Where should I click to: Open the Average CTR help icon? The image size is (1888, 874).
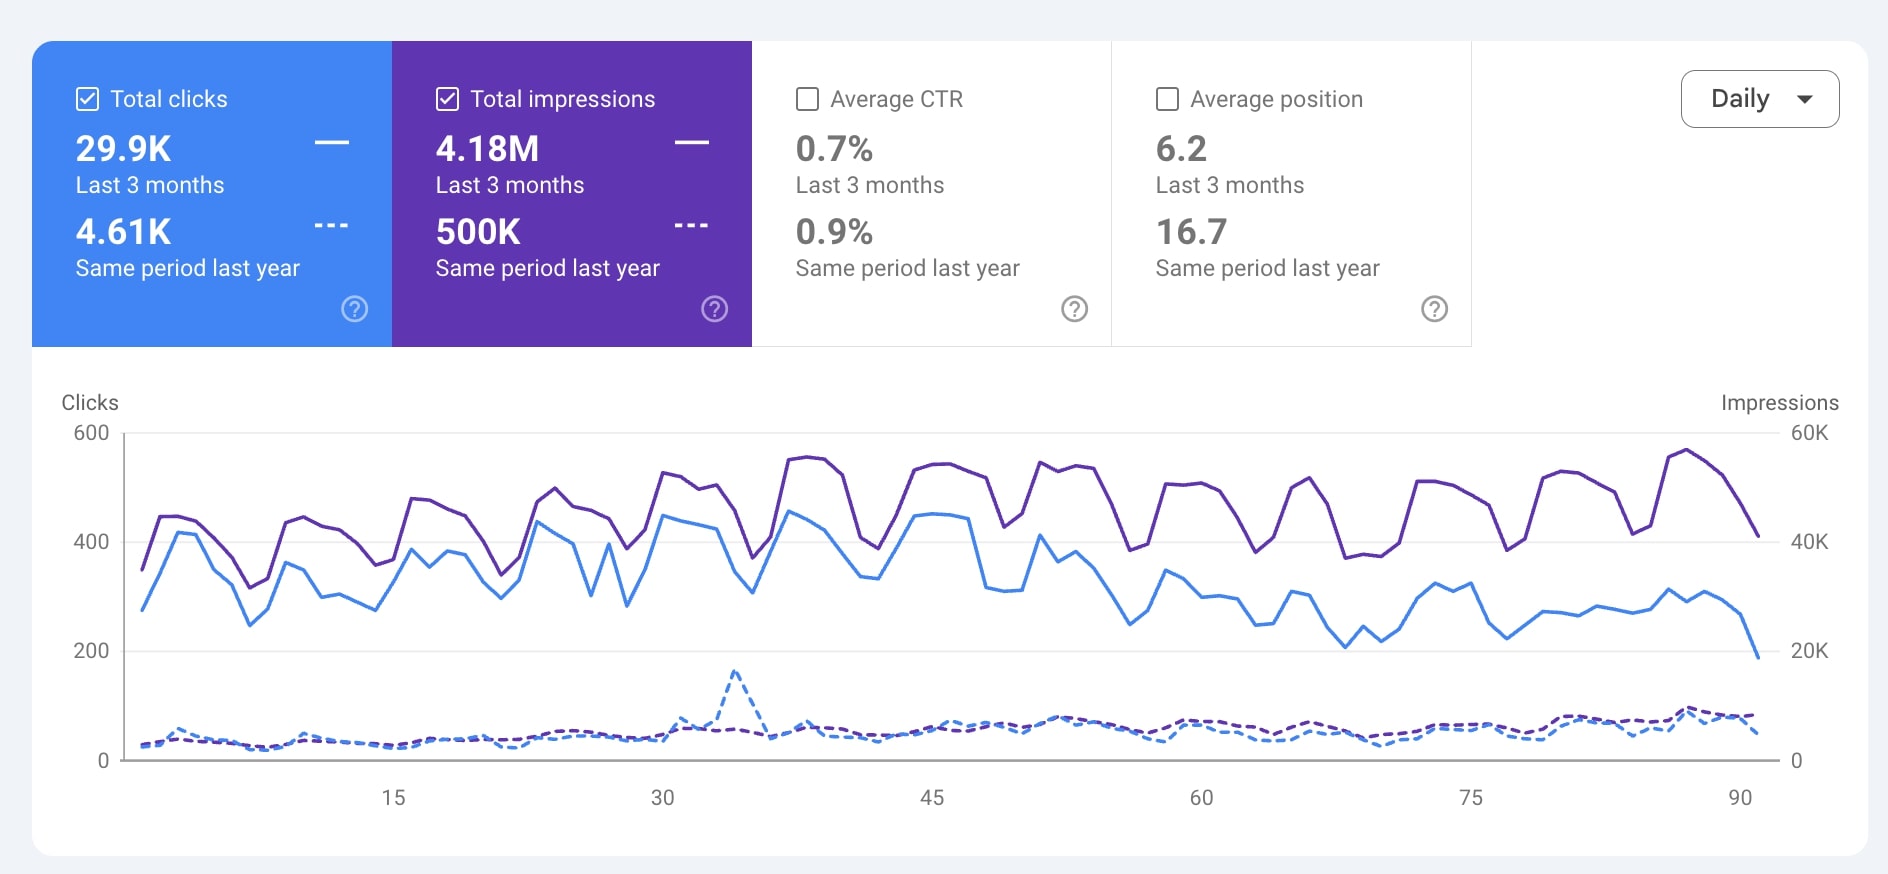(x=1074, y=309)
